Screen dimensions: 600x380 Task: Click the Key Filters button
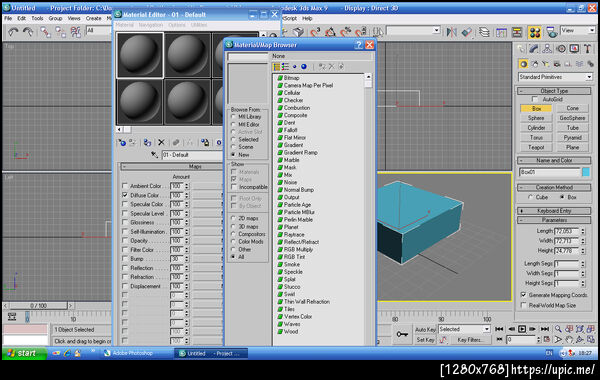[470, 340]
